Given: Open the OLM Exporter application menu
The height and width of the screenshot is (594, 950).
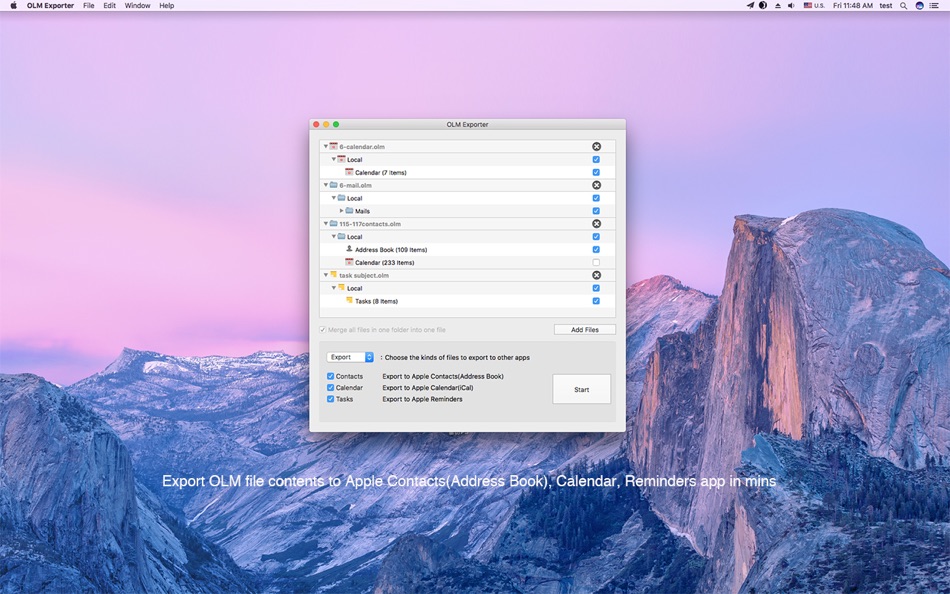Looking at the screenshot, I should click(x=50, y=5).
